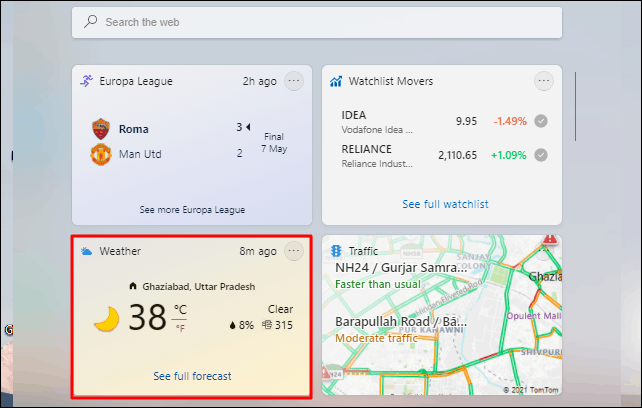Image resolution: width=642 pixels, height=408 pixels.
Task: Select the RELIANCE stock symbol
Action: point(366,149)
